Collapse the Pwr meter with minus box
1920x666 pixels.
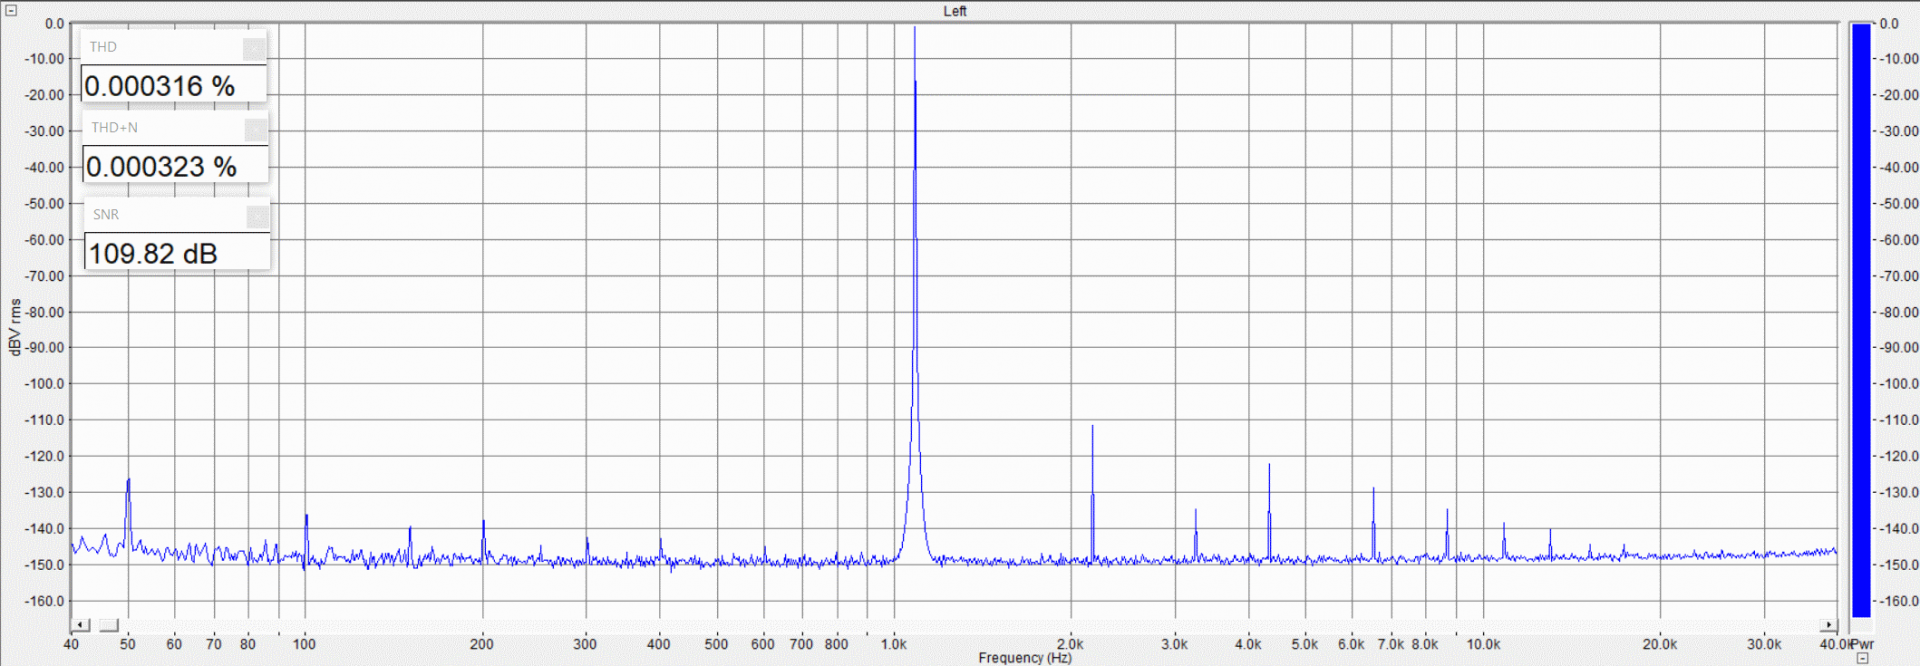(x=1862, y=658)
